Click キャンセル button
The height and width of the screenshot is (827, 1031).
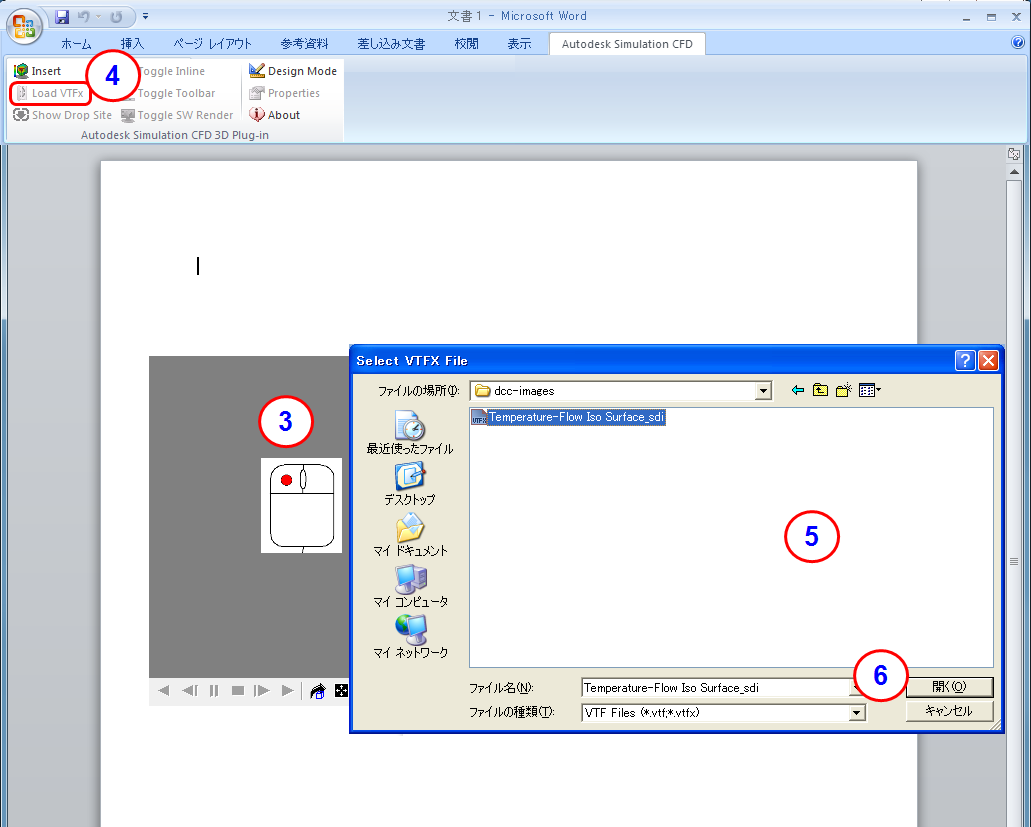949,711
